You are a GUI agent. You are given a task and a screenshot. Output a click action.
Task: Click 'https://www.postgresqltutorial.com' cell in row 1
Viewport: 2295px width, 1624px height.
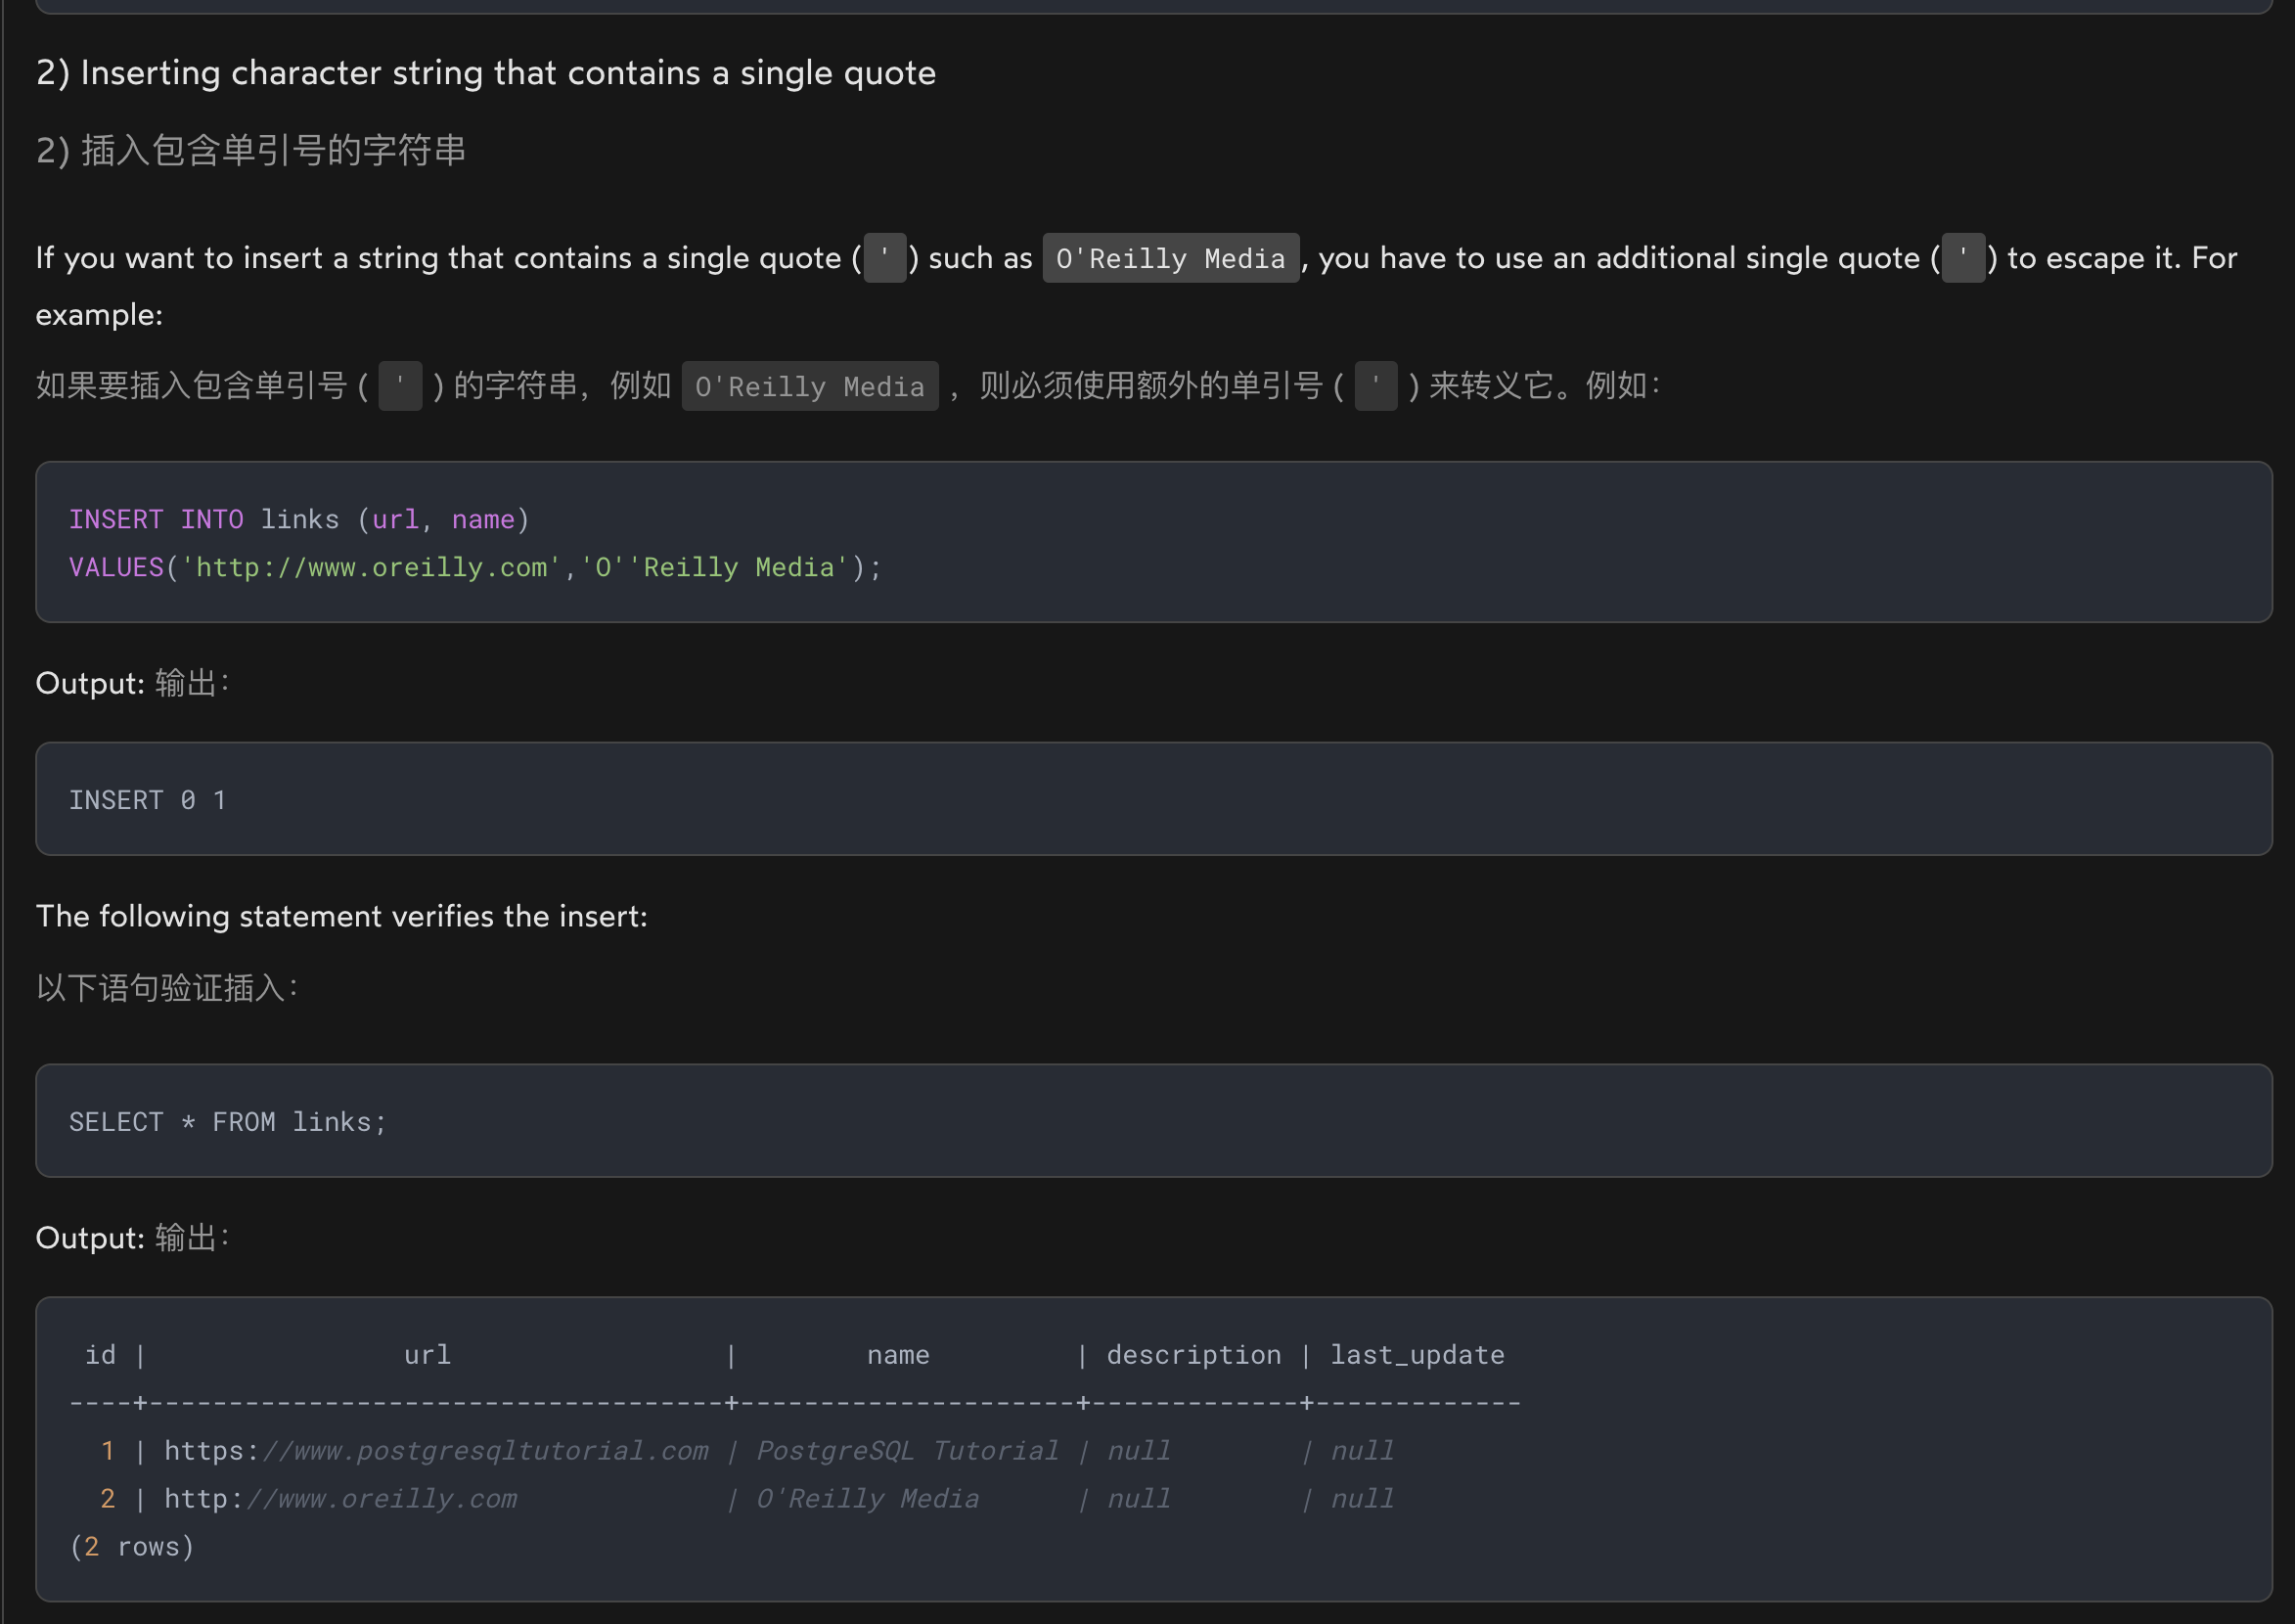(x=437, y=1451)
